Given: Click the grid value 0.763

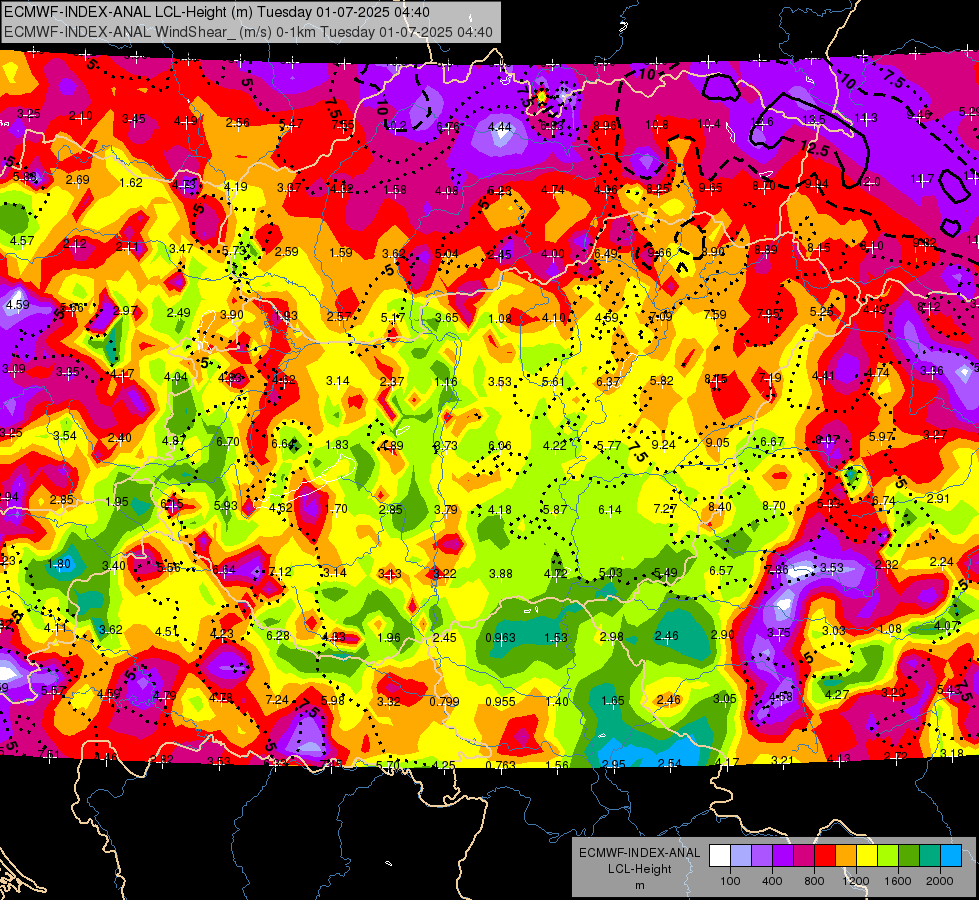Looking at the screenshot, I should click(x=501, y=765).
